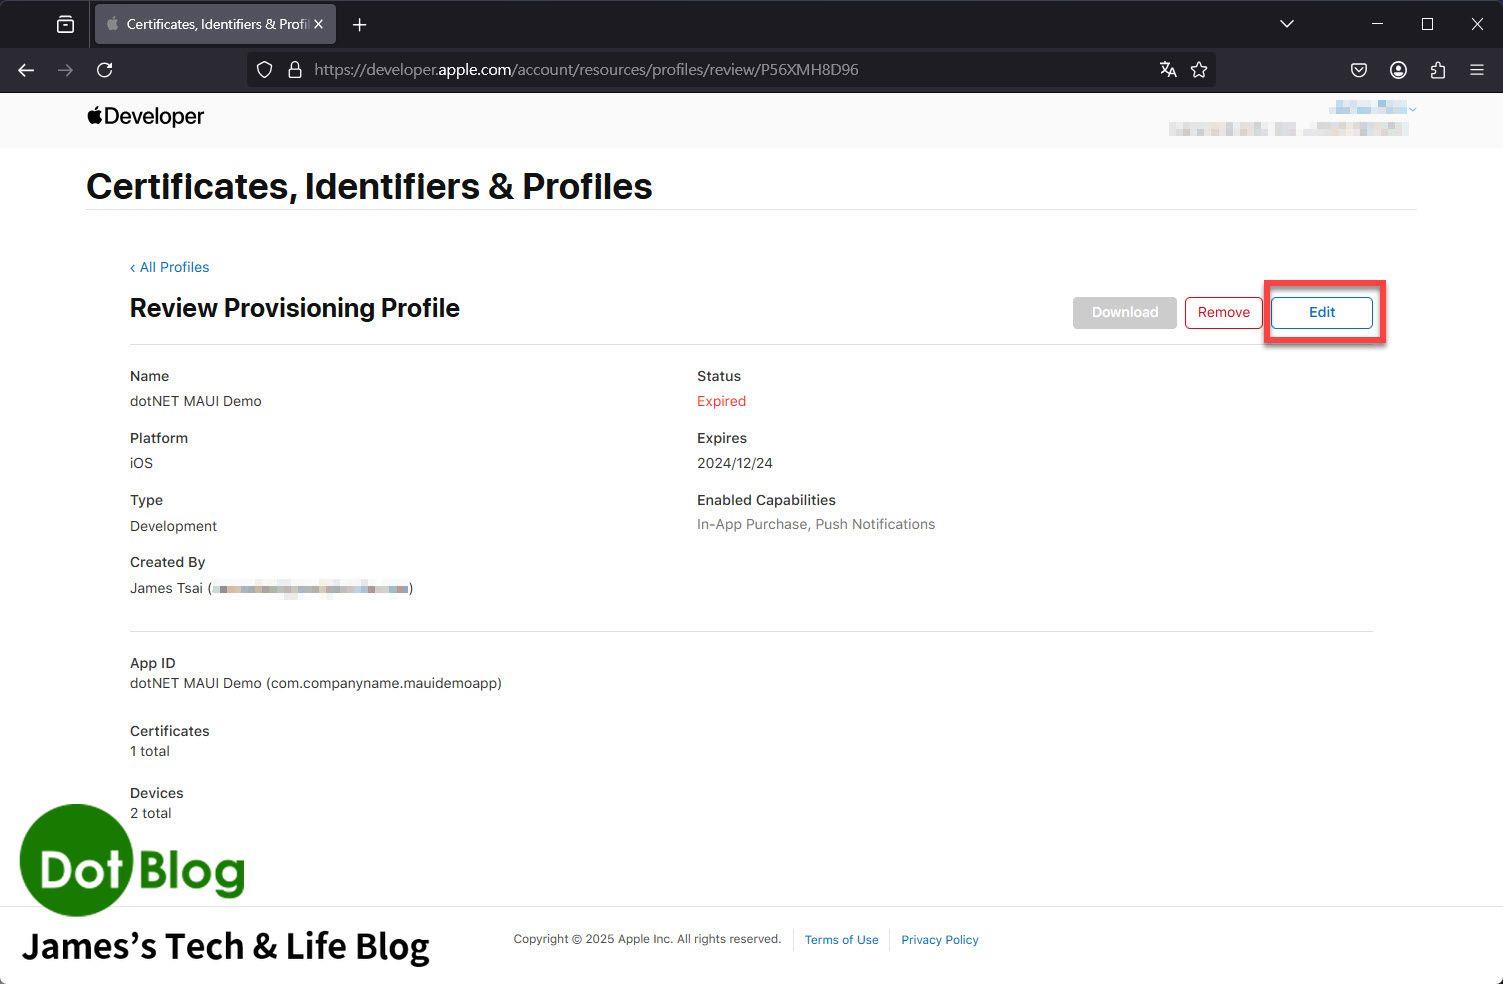View site security padlock information

294,70
